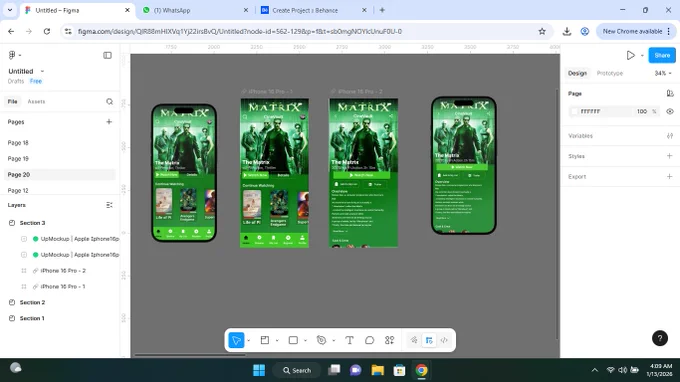Viewport: 680px width, 382px height.
Task: Open the search icon in the File panel
Action: [x=109, y=101]
